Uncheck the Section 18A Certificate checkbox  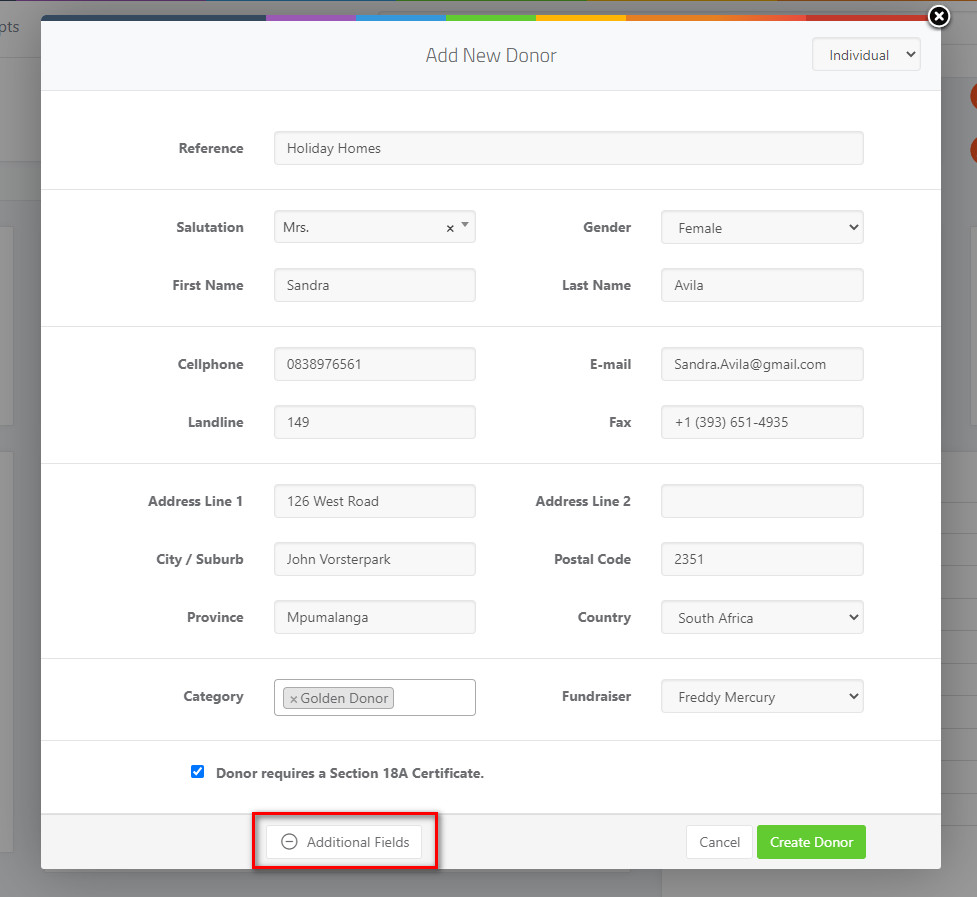pyautogui.click(x=198, y=772)
